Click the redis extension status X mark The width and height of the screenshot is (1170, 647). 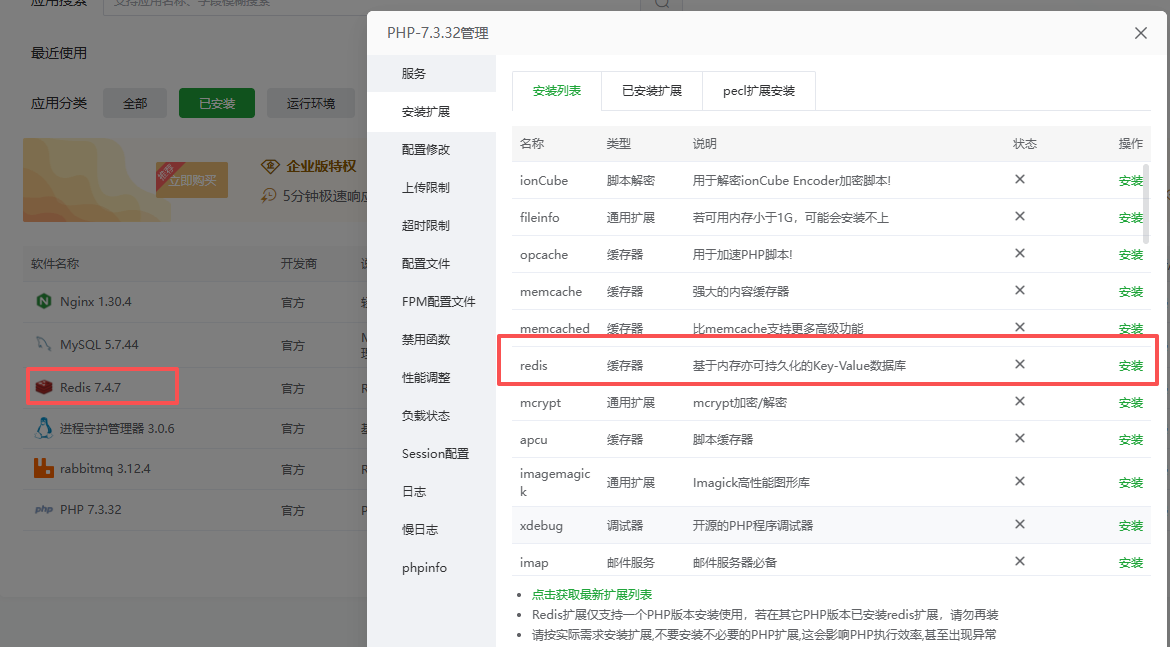1019,364
